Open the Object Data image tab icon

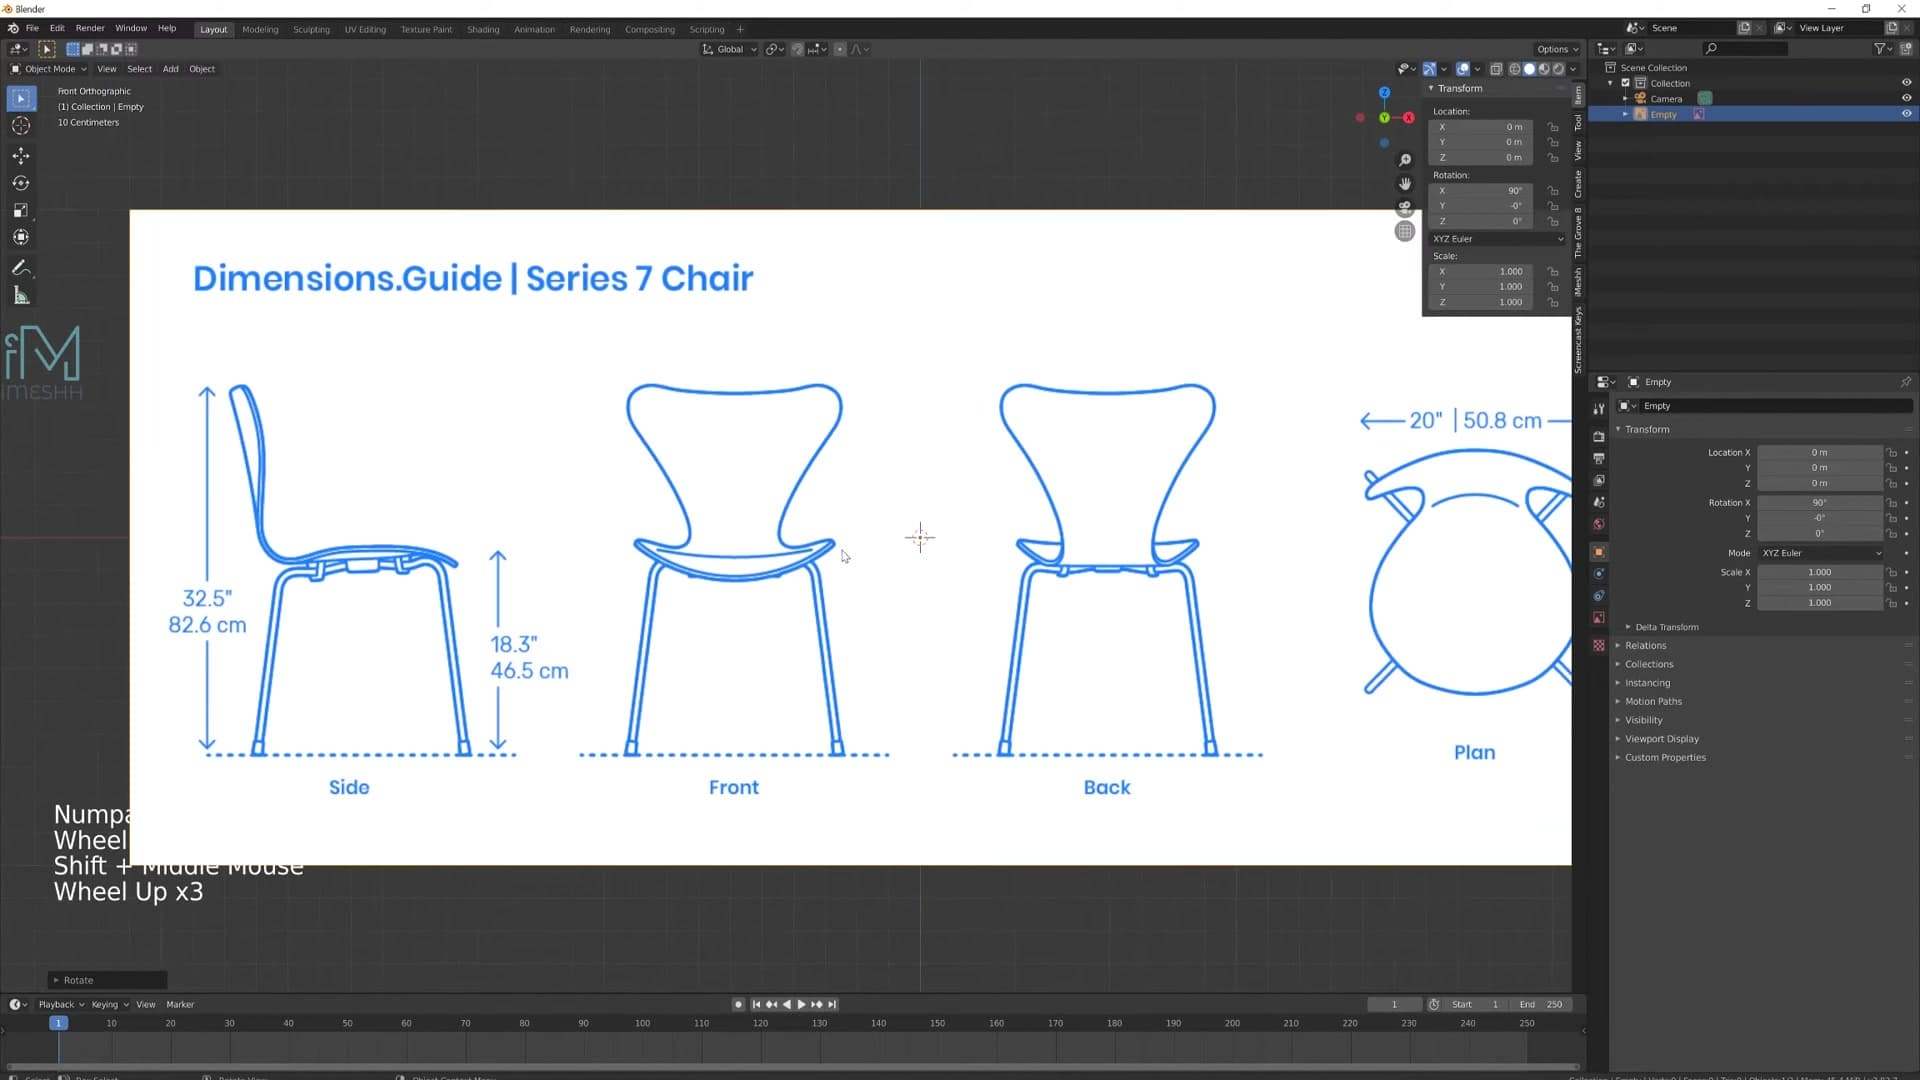(1599, 618)
